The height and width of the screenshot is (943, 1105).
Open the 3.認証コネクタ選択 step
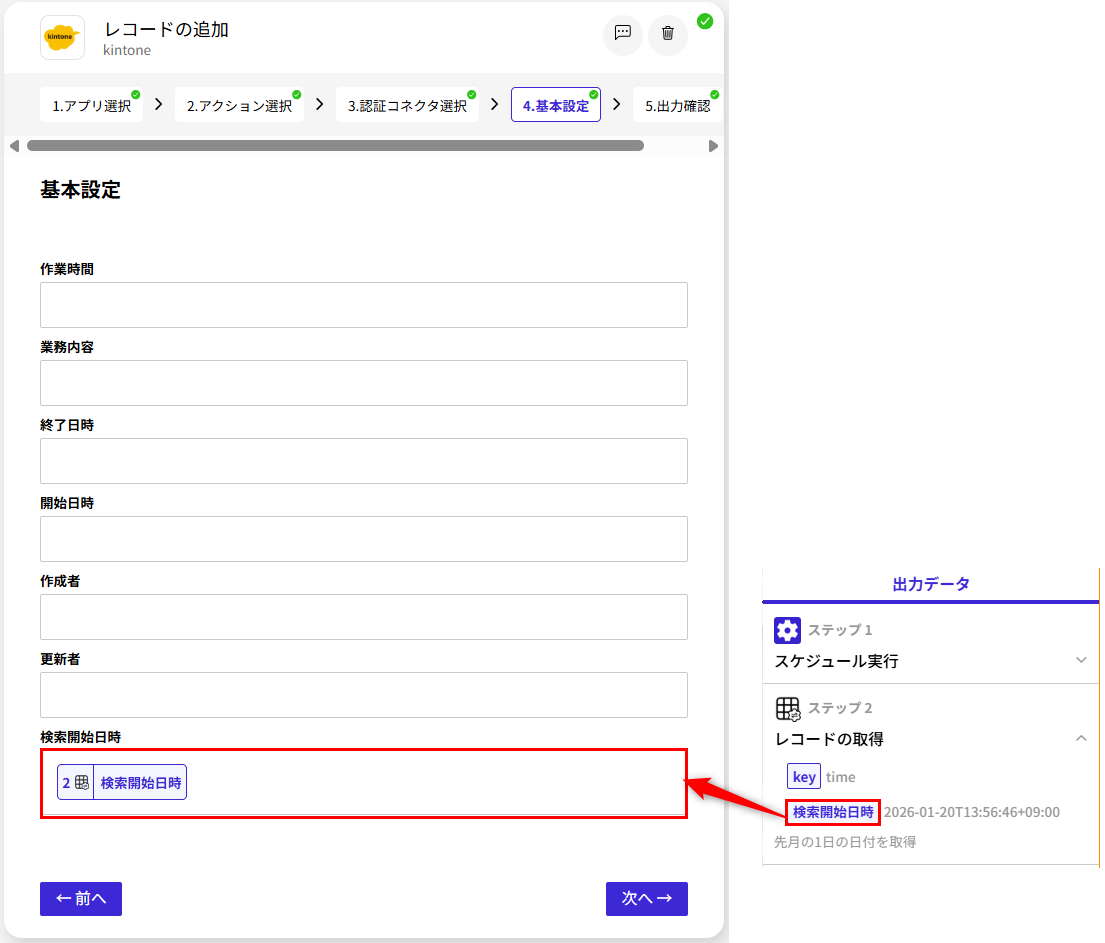coord(407,104)
